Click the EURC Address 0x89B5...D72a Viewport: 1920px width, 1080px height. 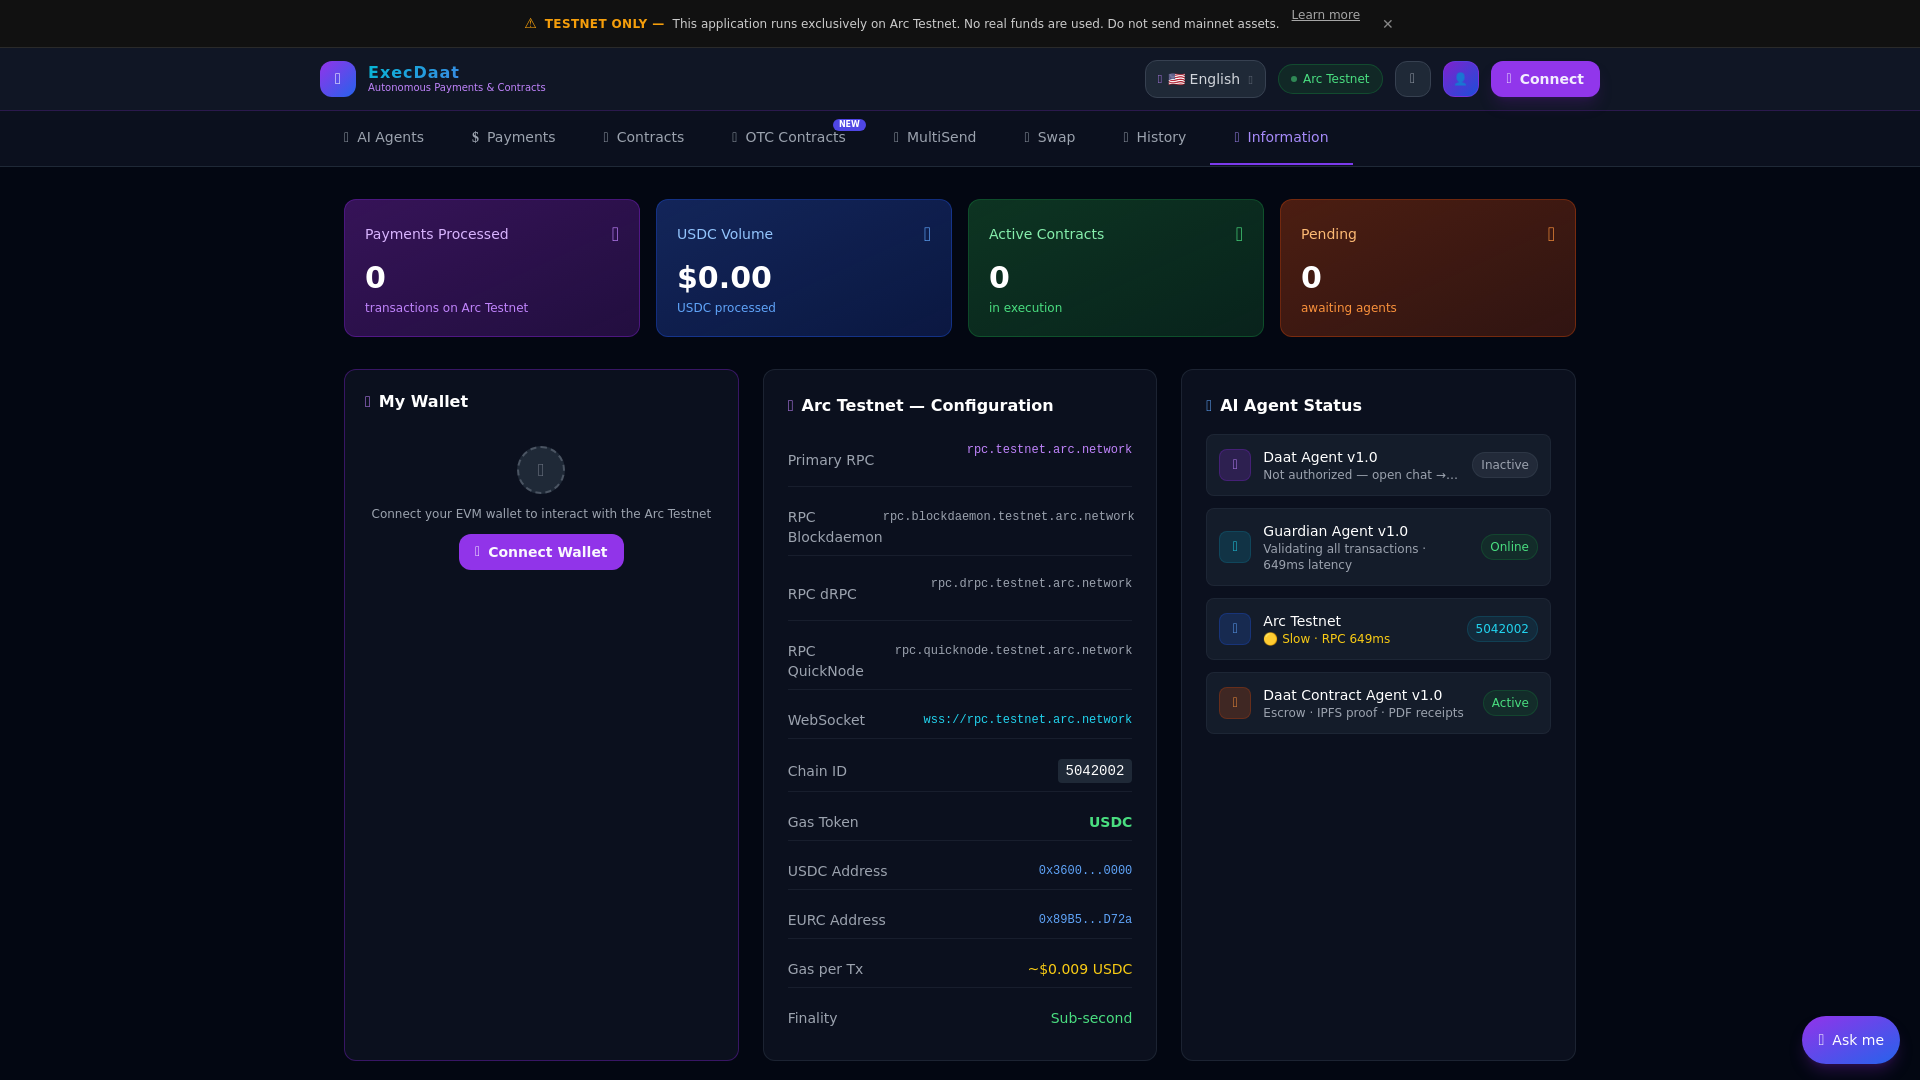[x=1085, y=920]
